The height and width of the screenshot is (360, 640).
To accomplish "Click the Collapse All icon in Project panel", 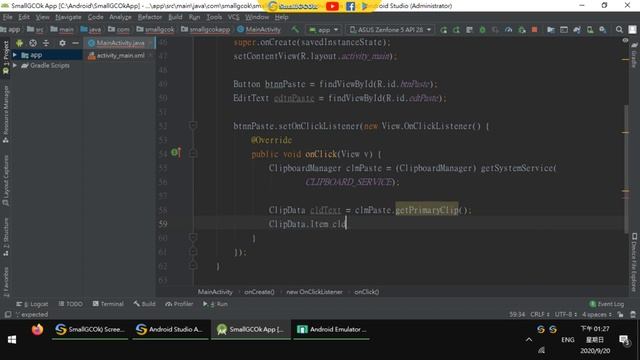I will coord(46,43).
